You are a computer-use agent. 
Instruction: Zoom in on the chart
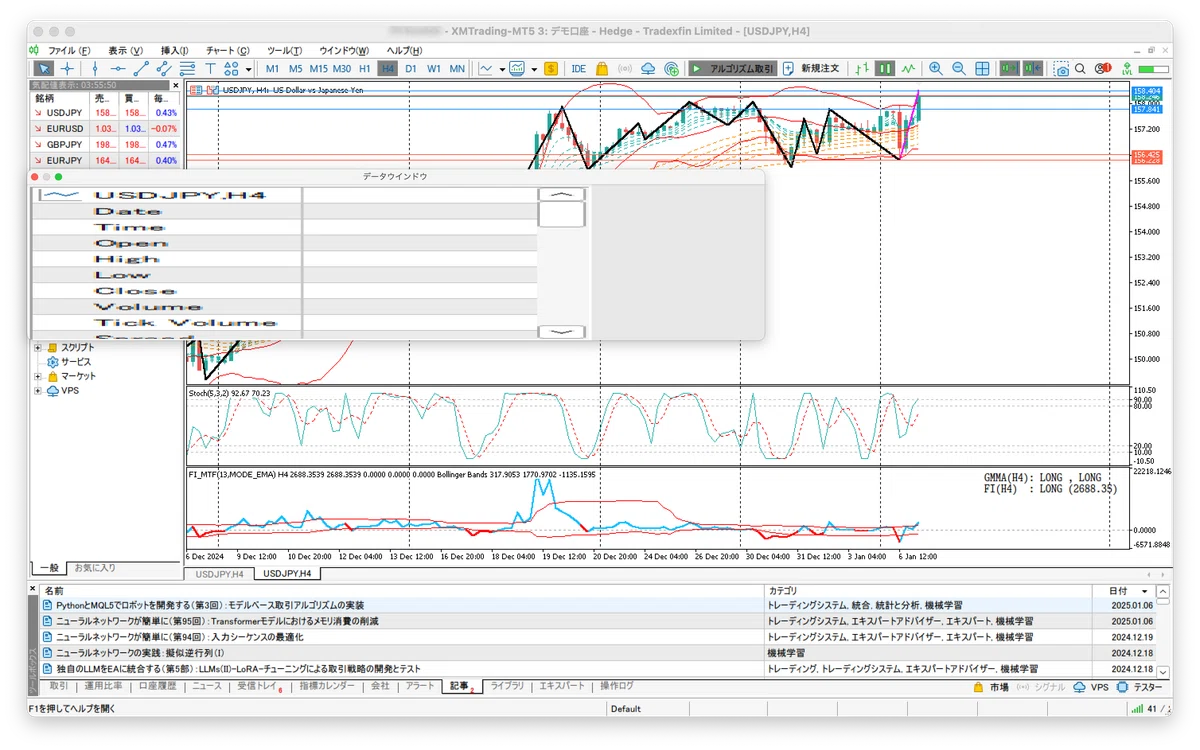coord(936,69)
